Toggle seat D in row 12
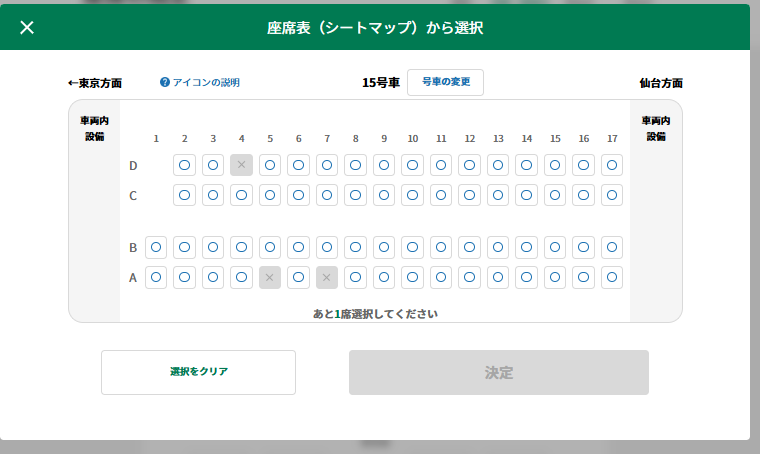Image resolution: width=760 pixels, height=454 pixels. [x=469, y=165]
